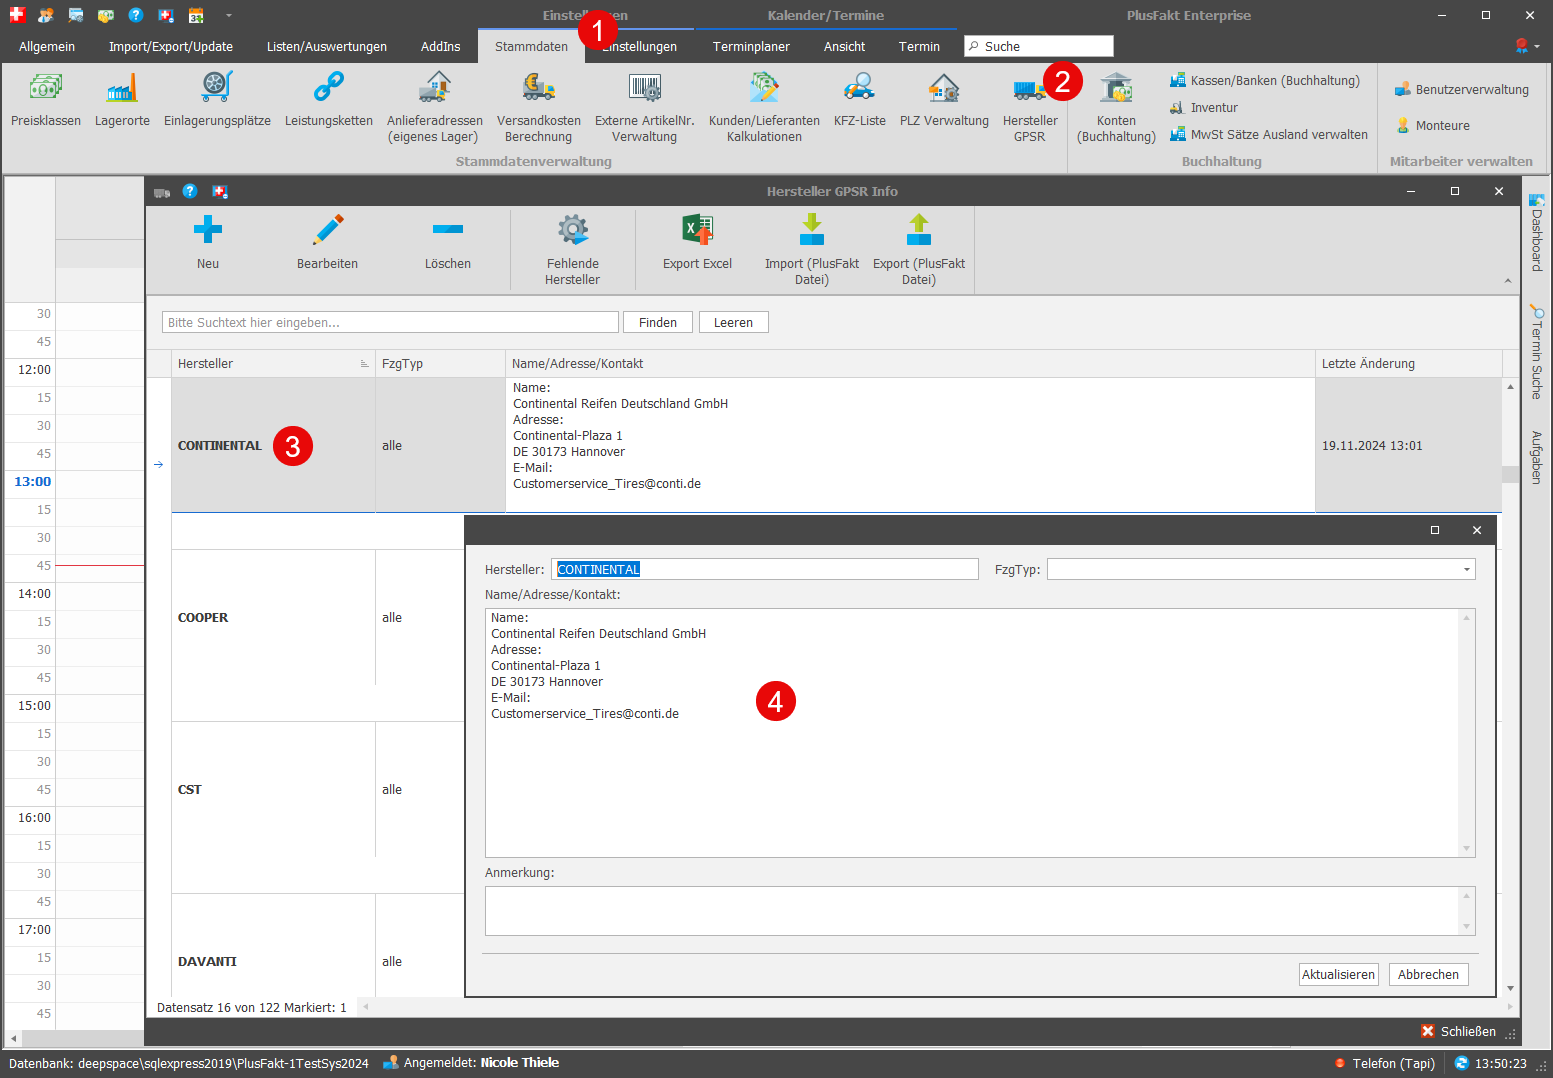Screen dimensions: 1553x1078
Task: Click Schließen button at bottom
Action: [1458, 1031]
